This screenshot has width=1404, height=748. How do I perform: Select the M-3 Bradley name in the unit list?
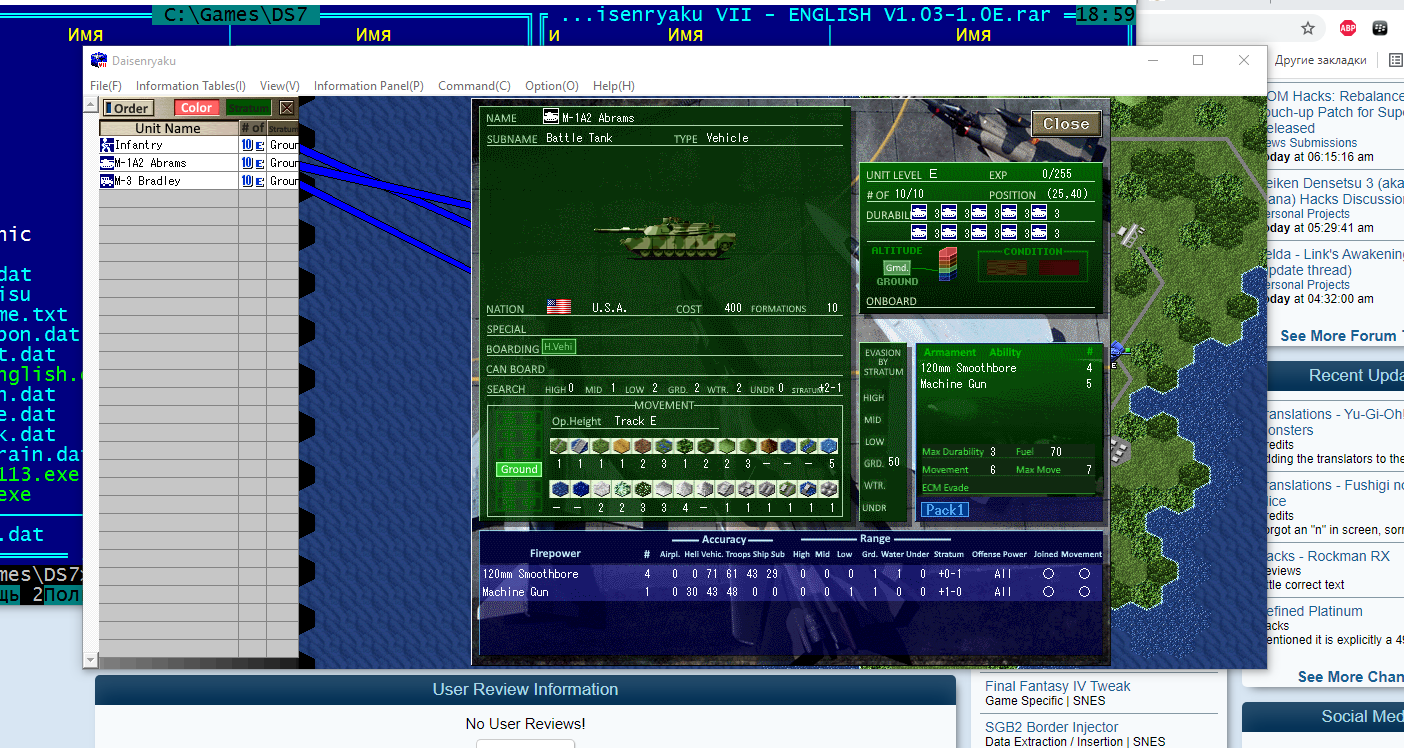(148, 181)
